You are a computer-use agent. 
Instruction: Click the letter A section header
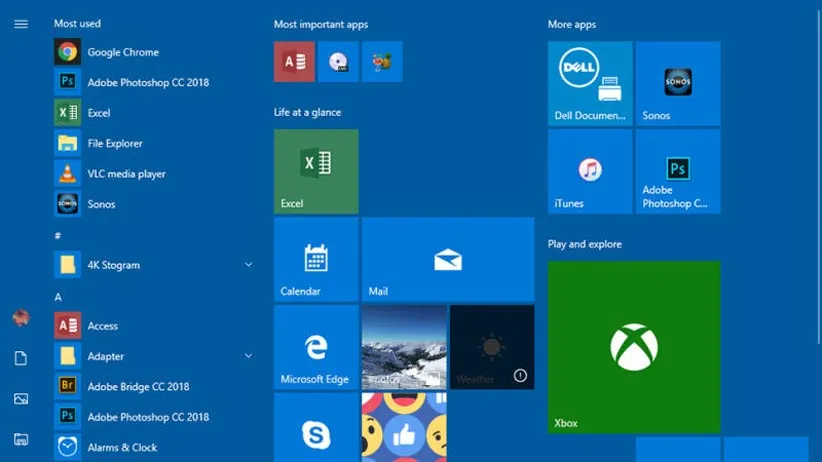click(x=58, y=297)
